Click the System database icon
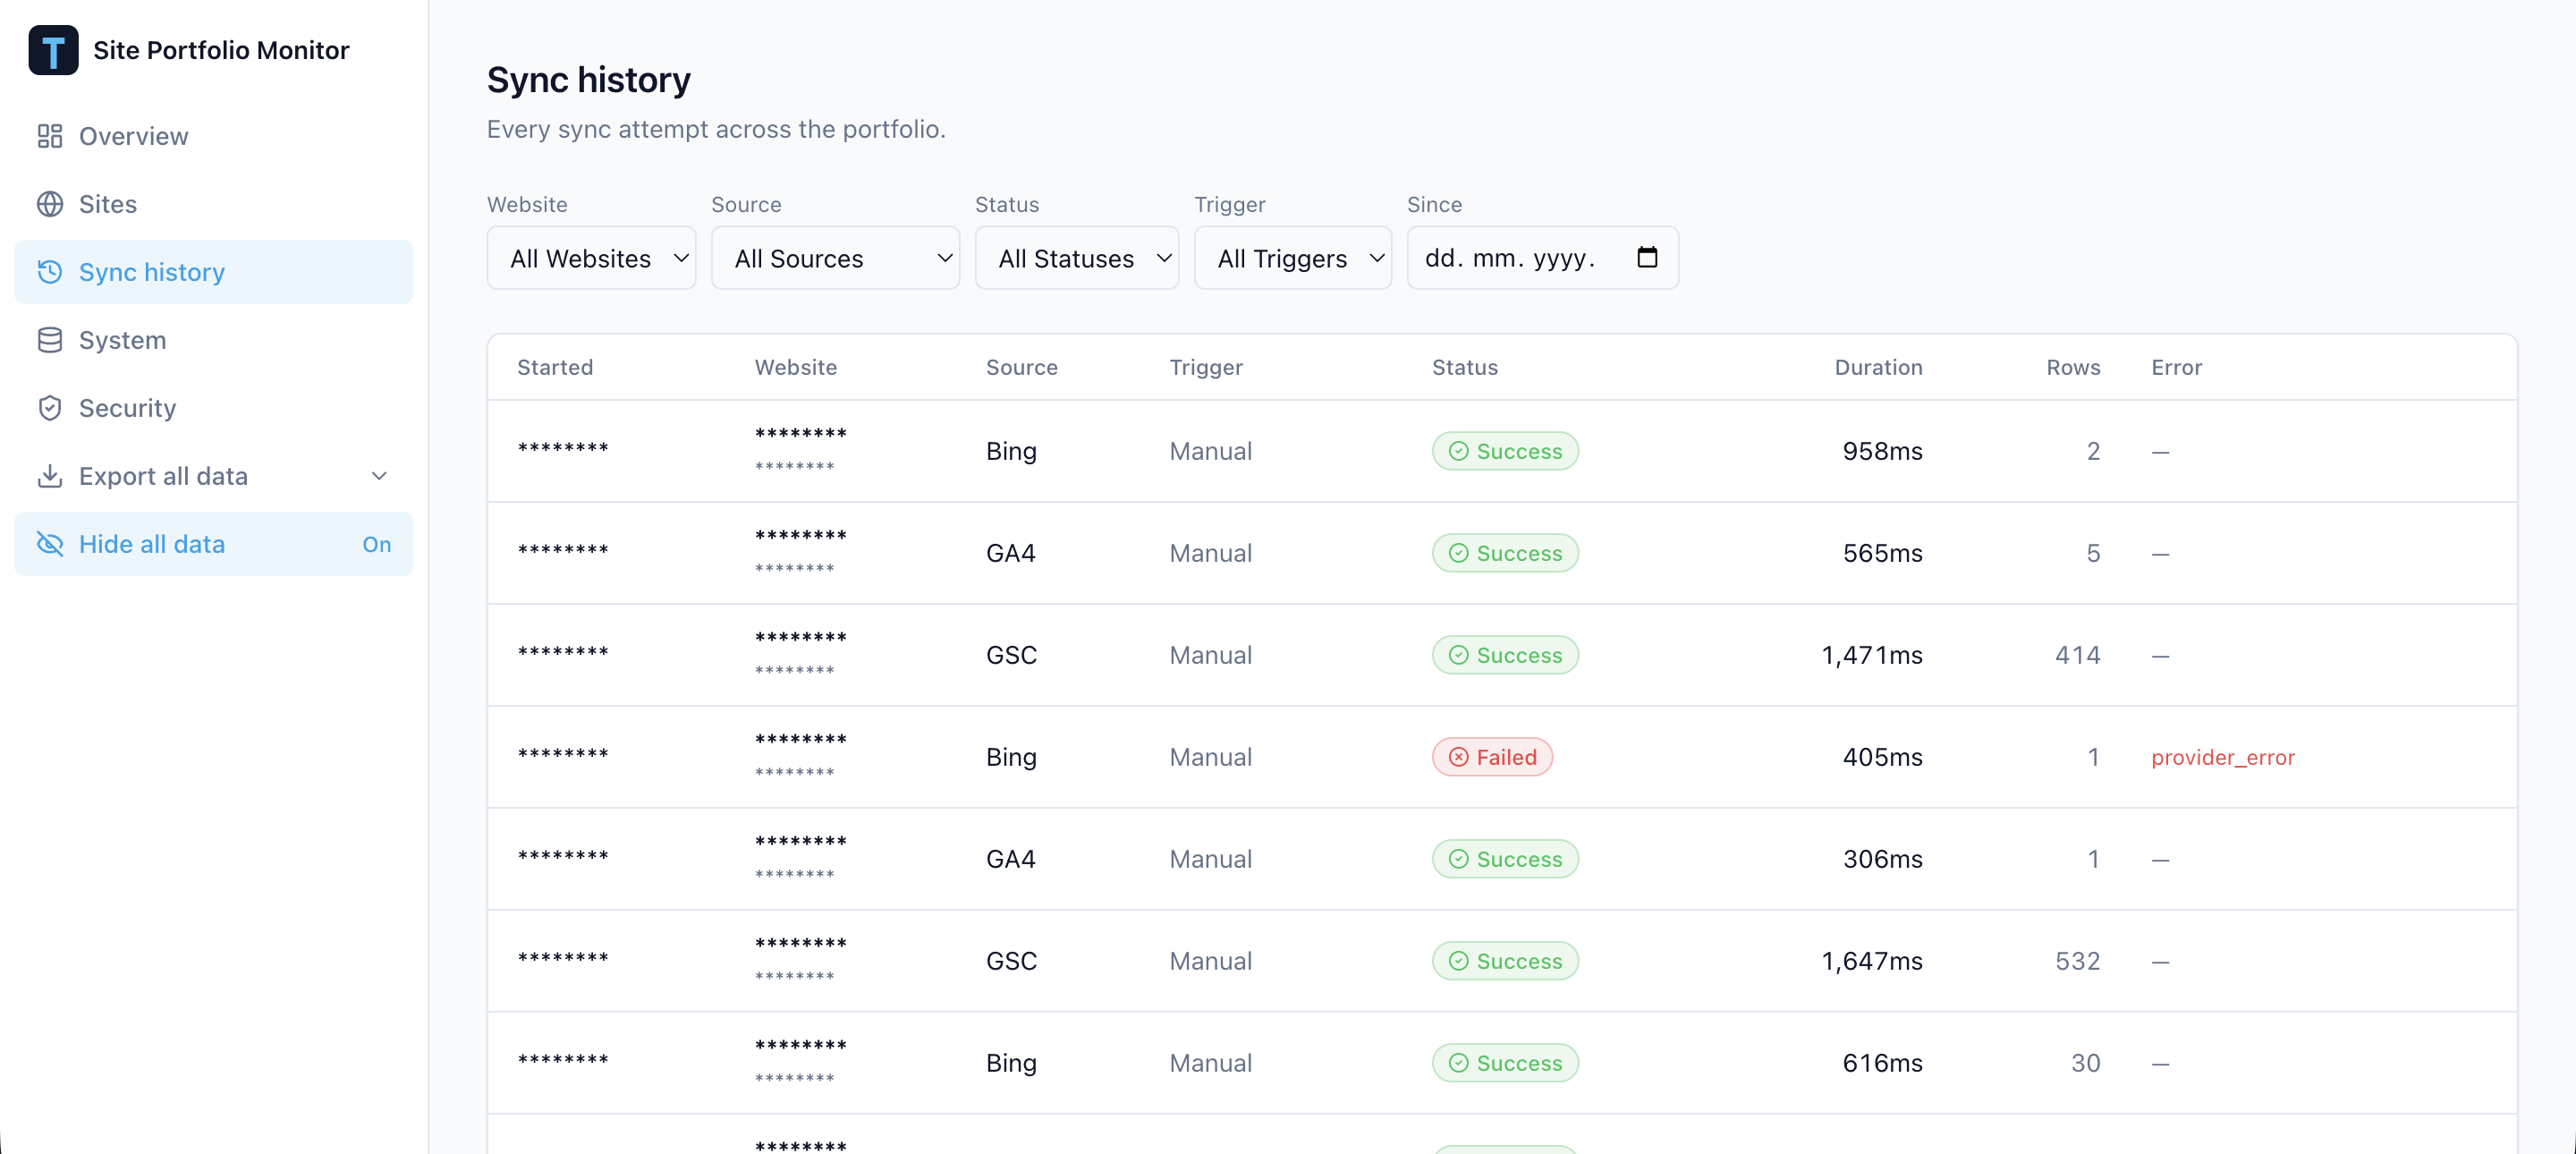The image size is (2576, 1154). 50,340
